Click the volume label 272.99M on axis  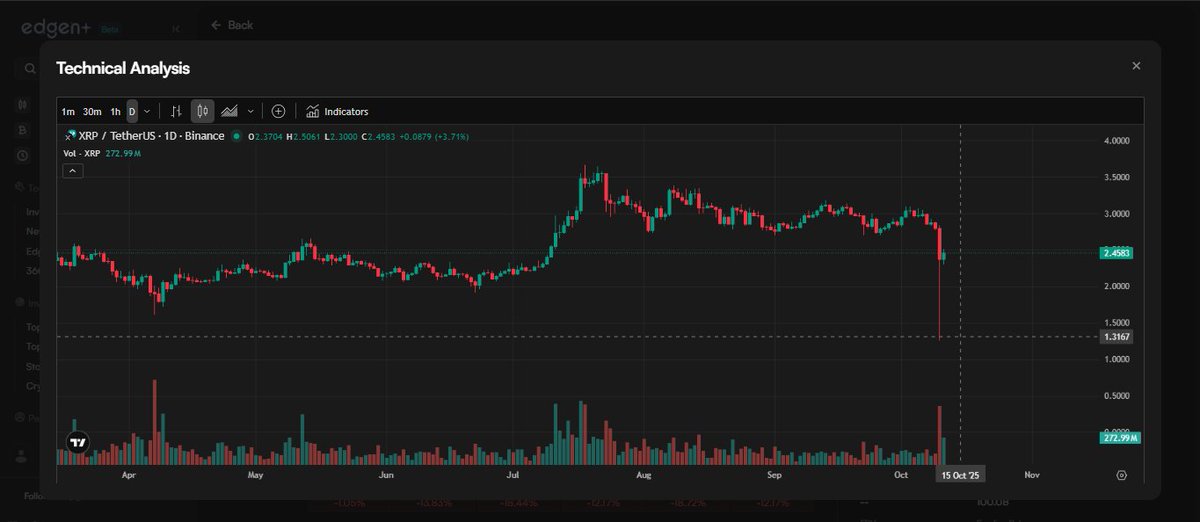pos(1118,438)
